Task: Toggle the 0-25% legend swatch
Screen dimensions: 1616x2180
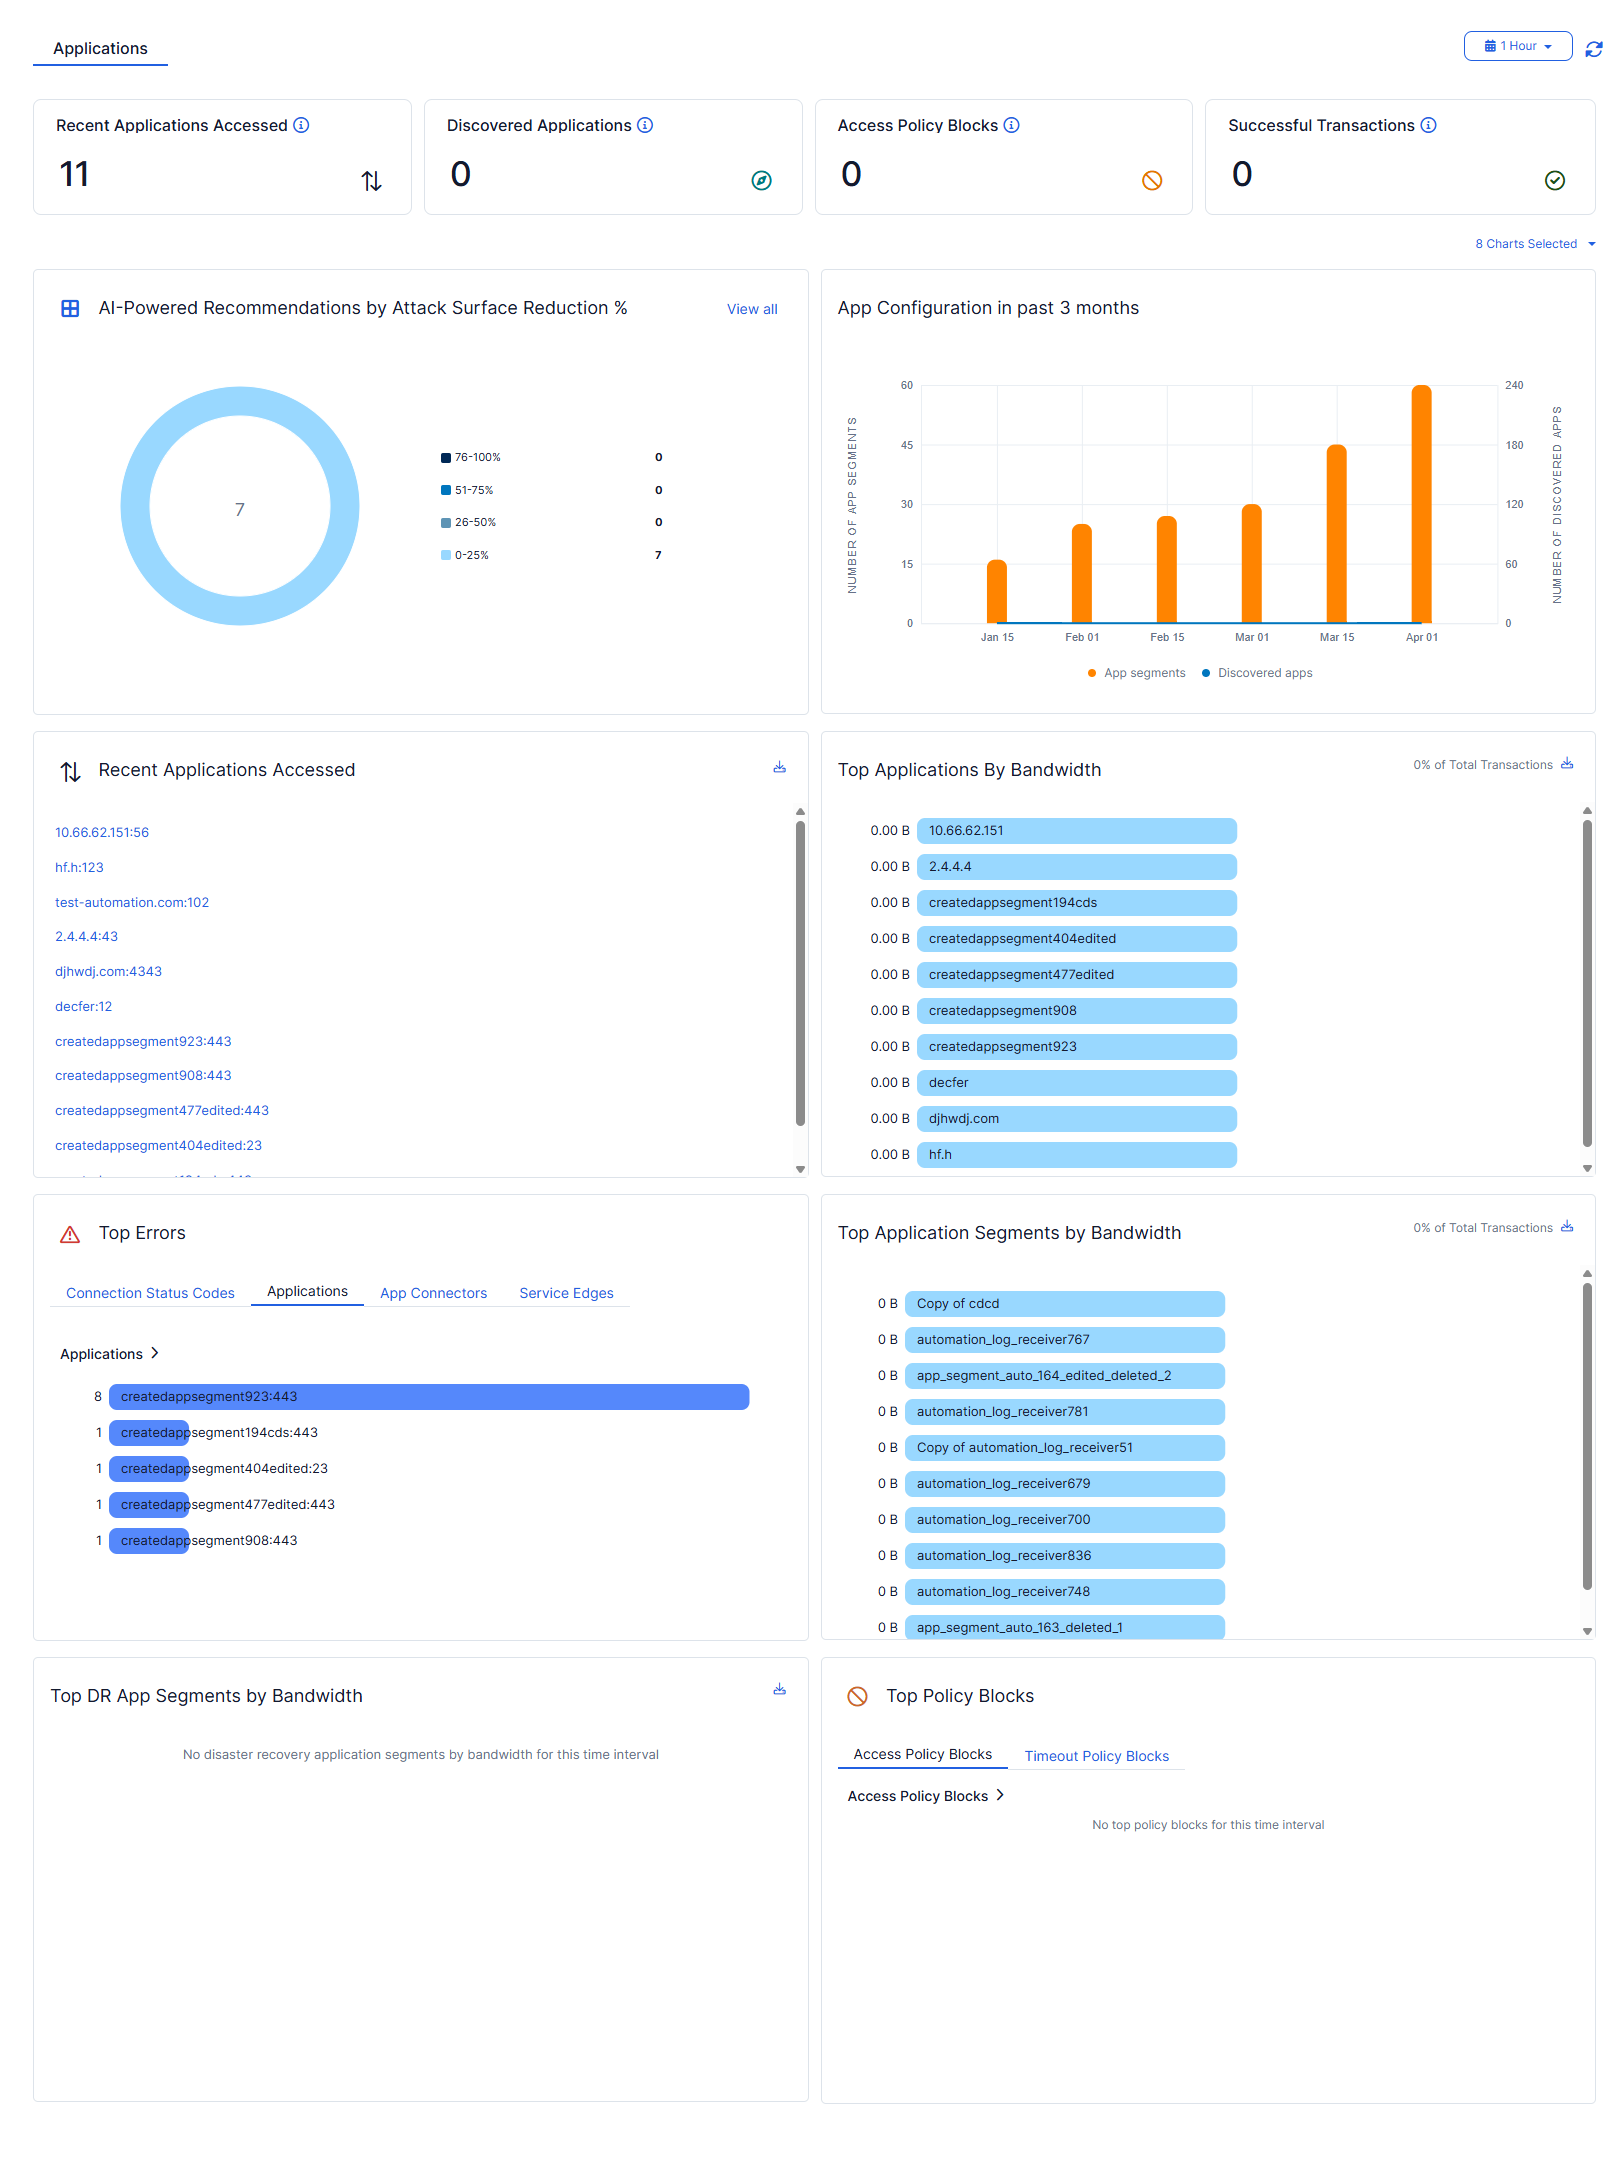Action: point(446,555)
